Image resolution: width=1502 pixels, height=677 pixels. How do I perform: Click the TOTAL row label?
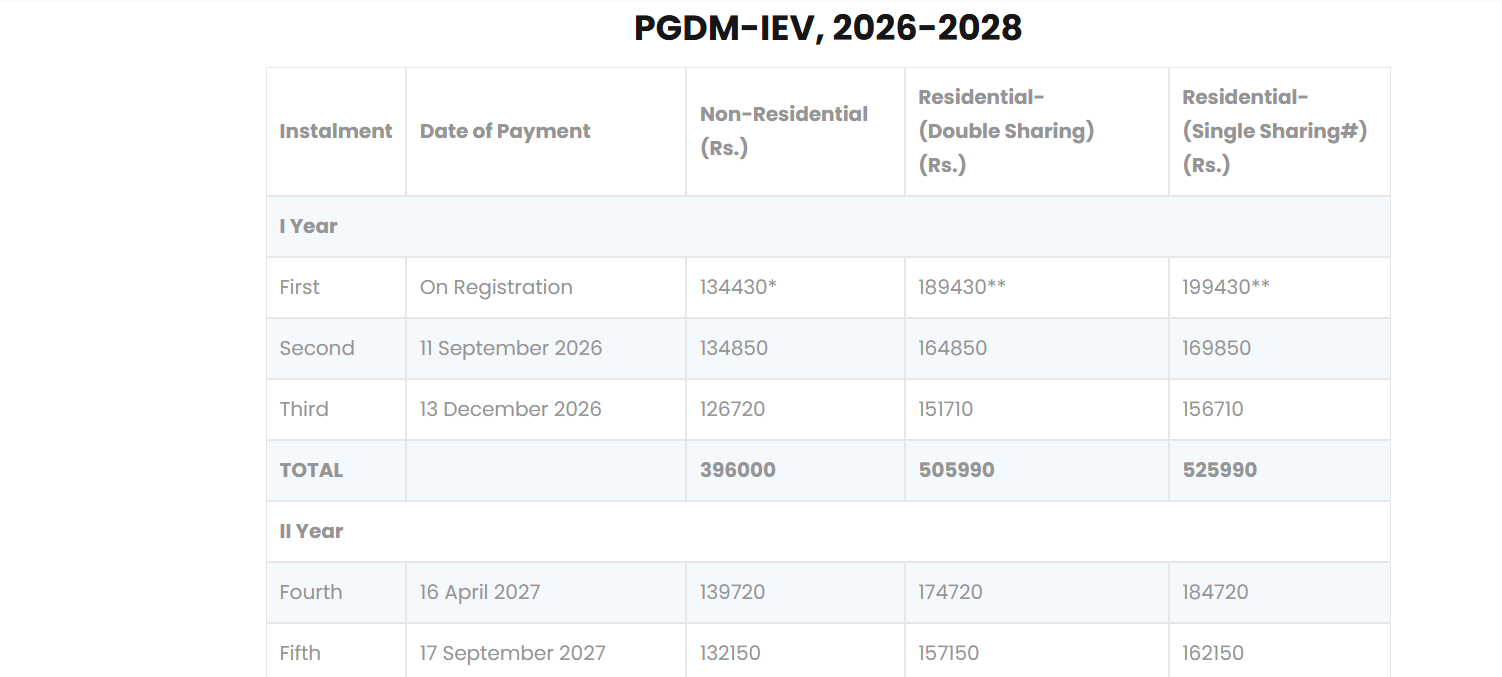[x=311, y=470]
